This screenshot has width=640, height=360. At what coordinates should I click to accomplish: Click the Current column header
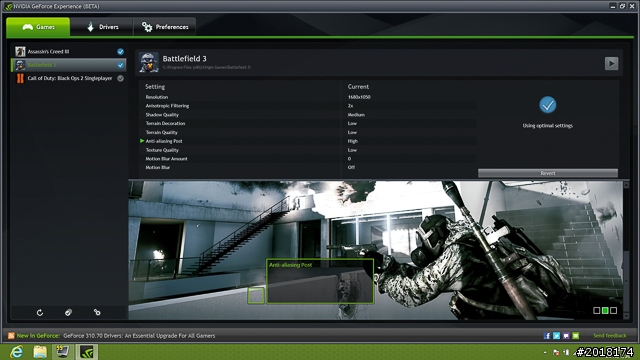358,87
